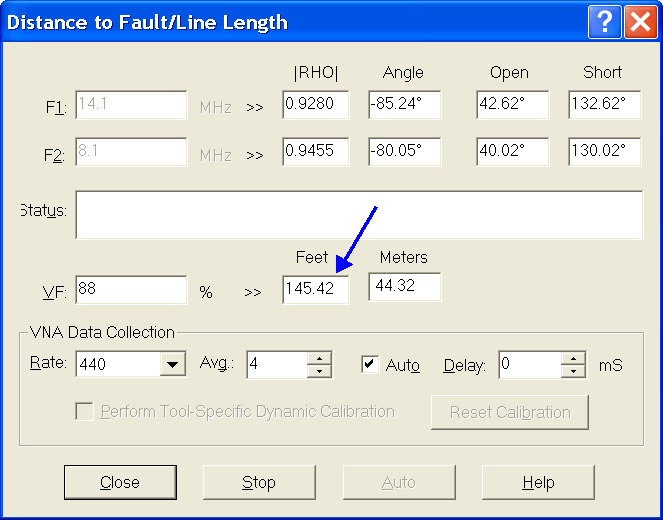The height and width of the screenshot is (520, 663).
Task: Click the F1 Open value 42.62°
Action: point(512,104)
